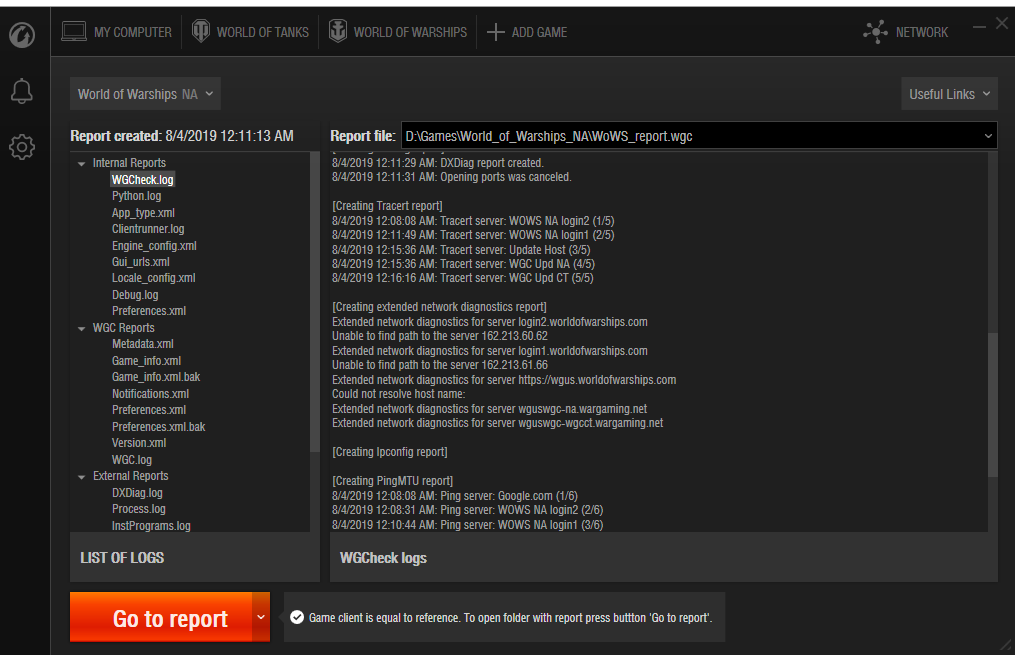Click the External Reports group label
Screen dimensions: 1015x655
(x=131, y=476)
